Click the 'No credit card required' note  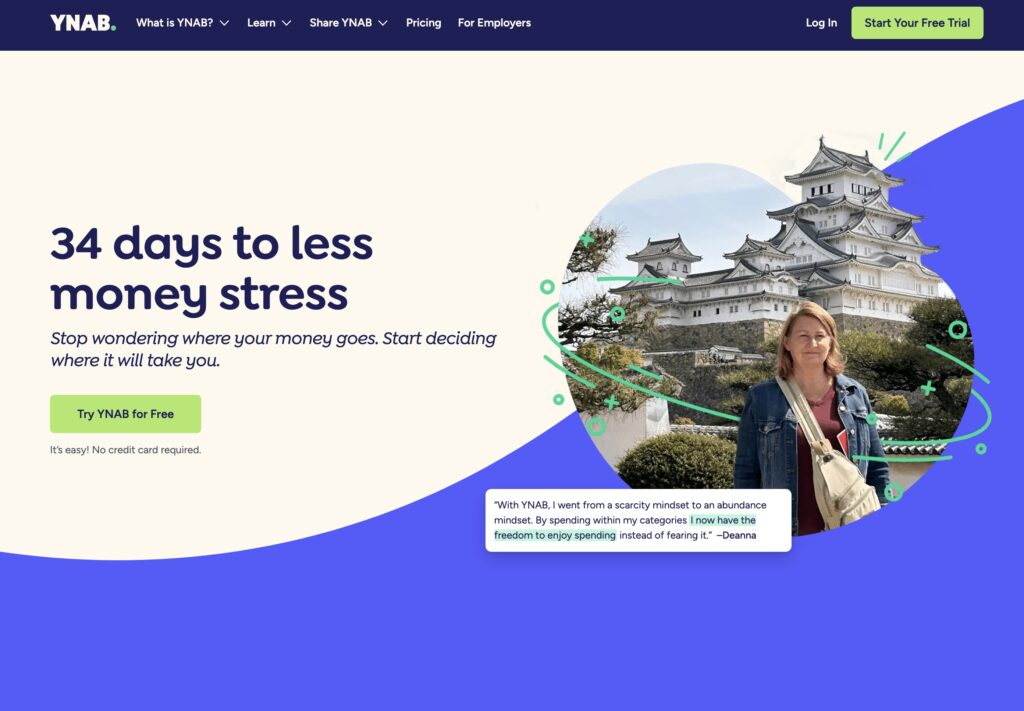coord(146,450)
